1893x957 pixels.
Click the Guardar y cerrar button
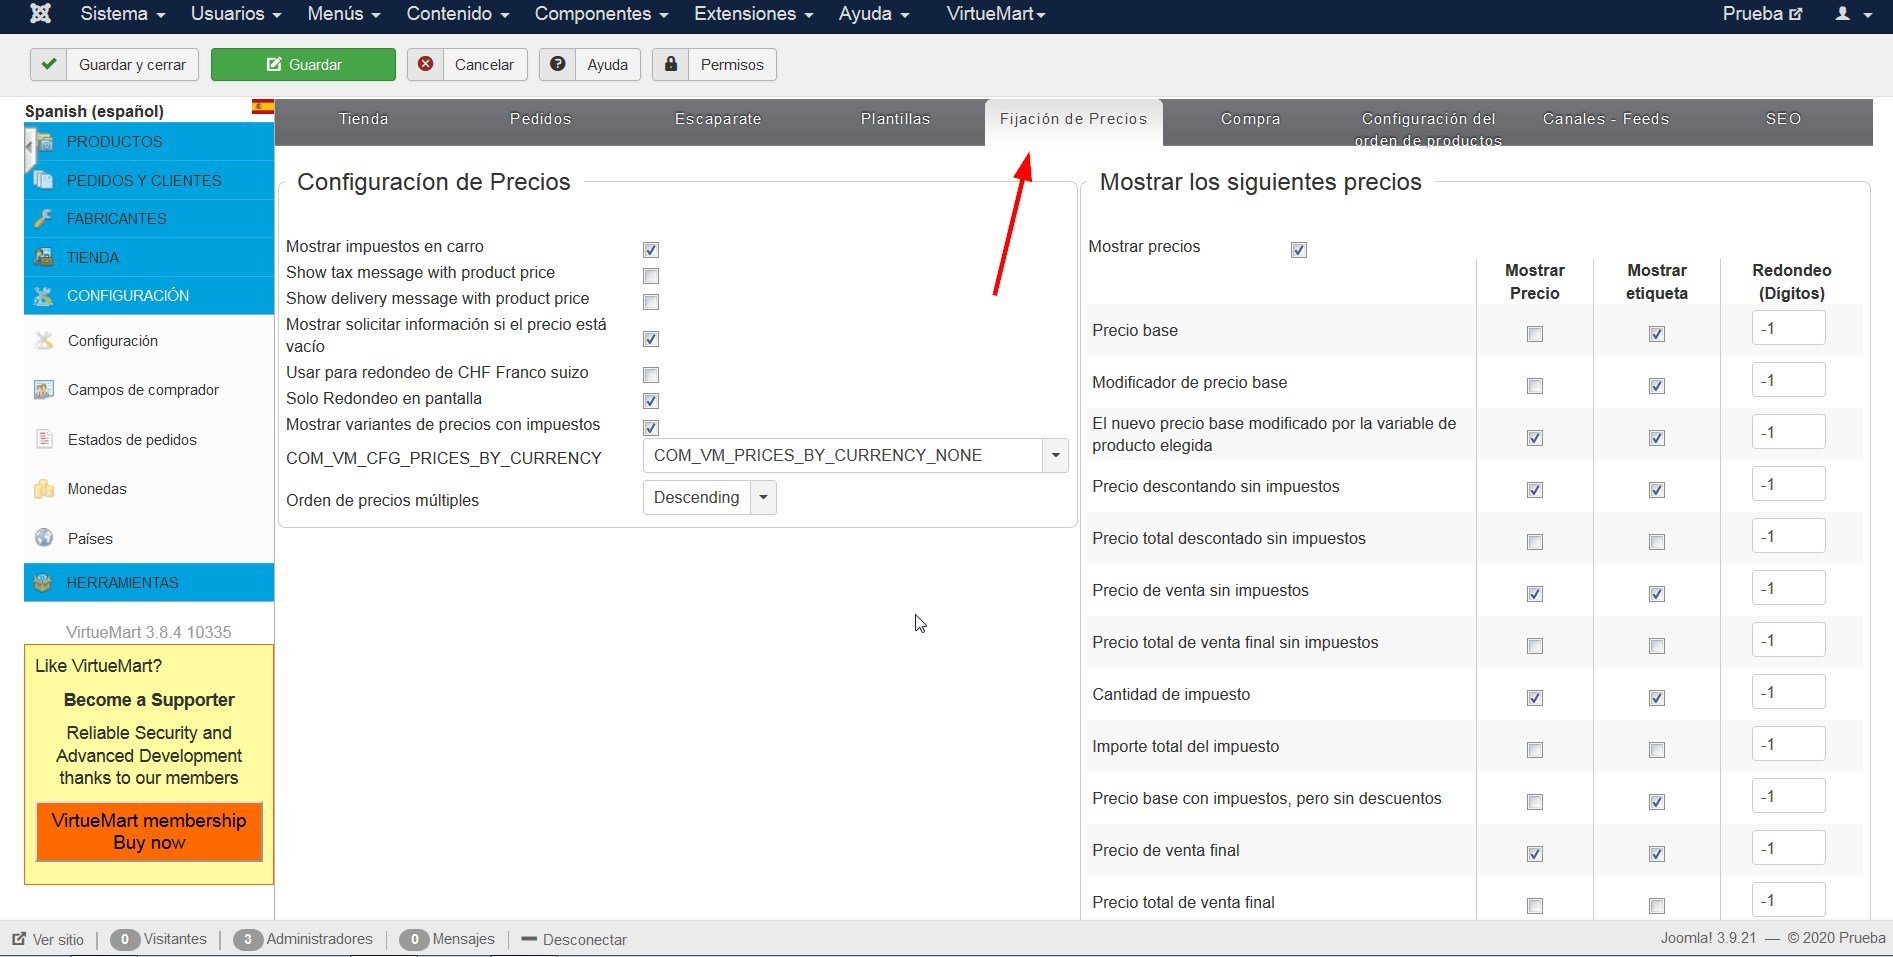(x=115, y=64)
